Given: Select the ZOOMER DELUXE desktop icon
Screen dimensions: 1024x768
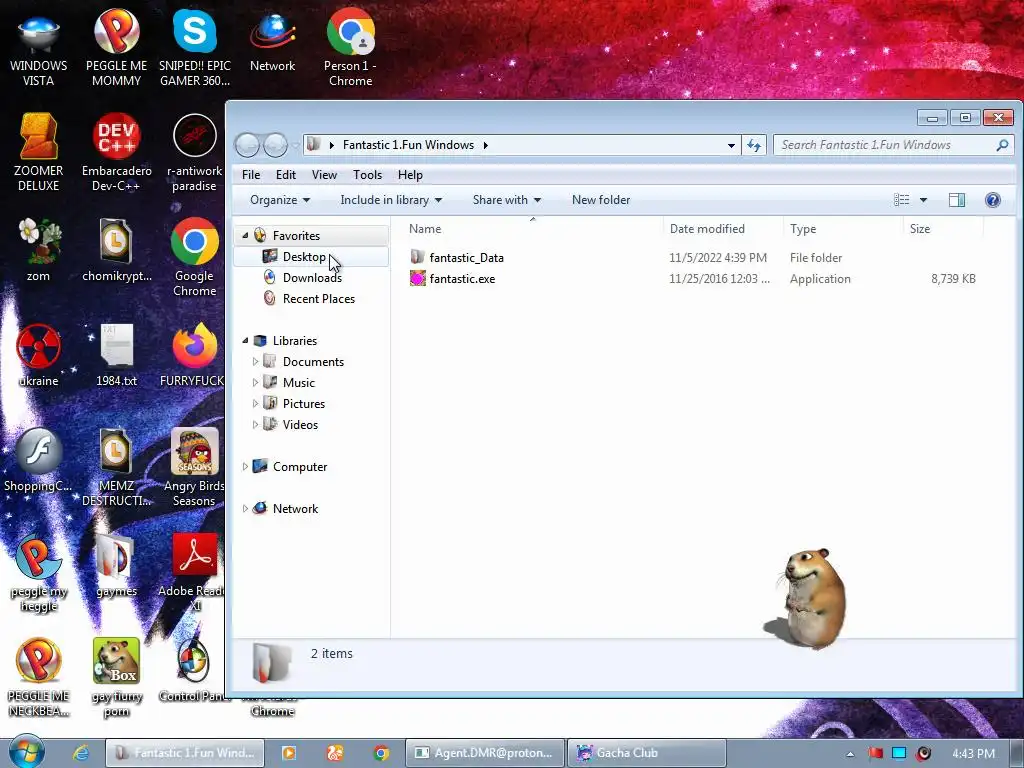Looking at the screenshot, I should [x=38, y=152].
